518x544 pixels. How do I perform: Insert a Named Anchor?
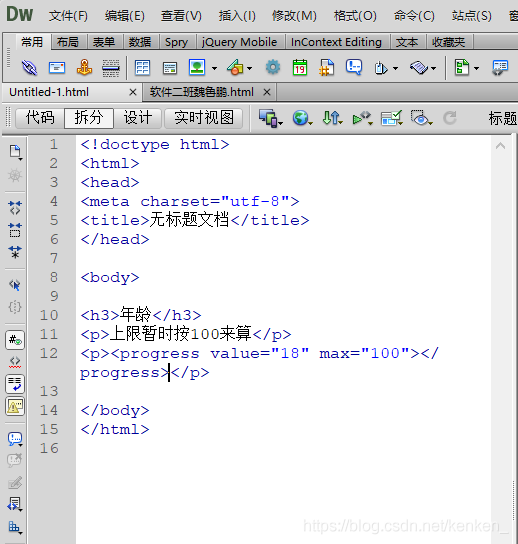[x=84, y=67]
